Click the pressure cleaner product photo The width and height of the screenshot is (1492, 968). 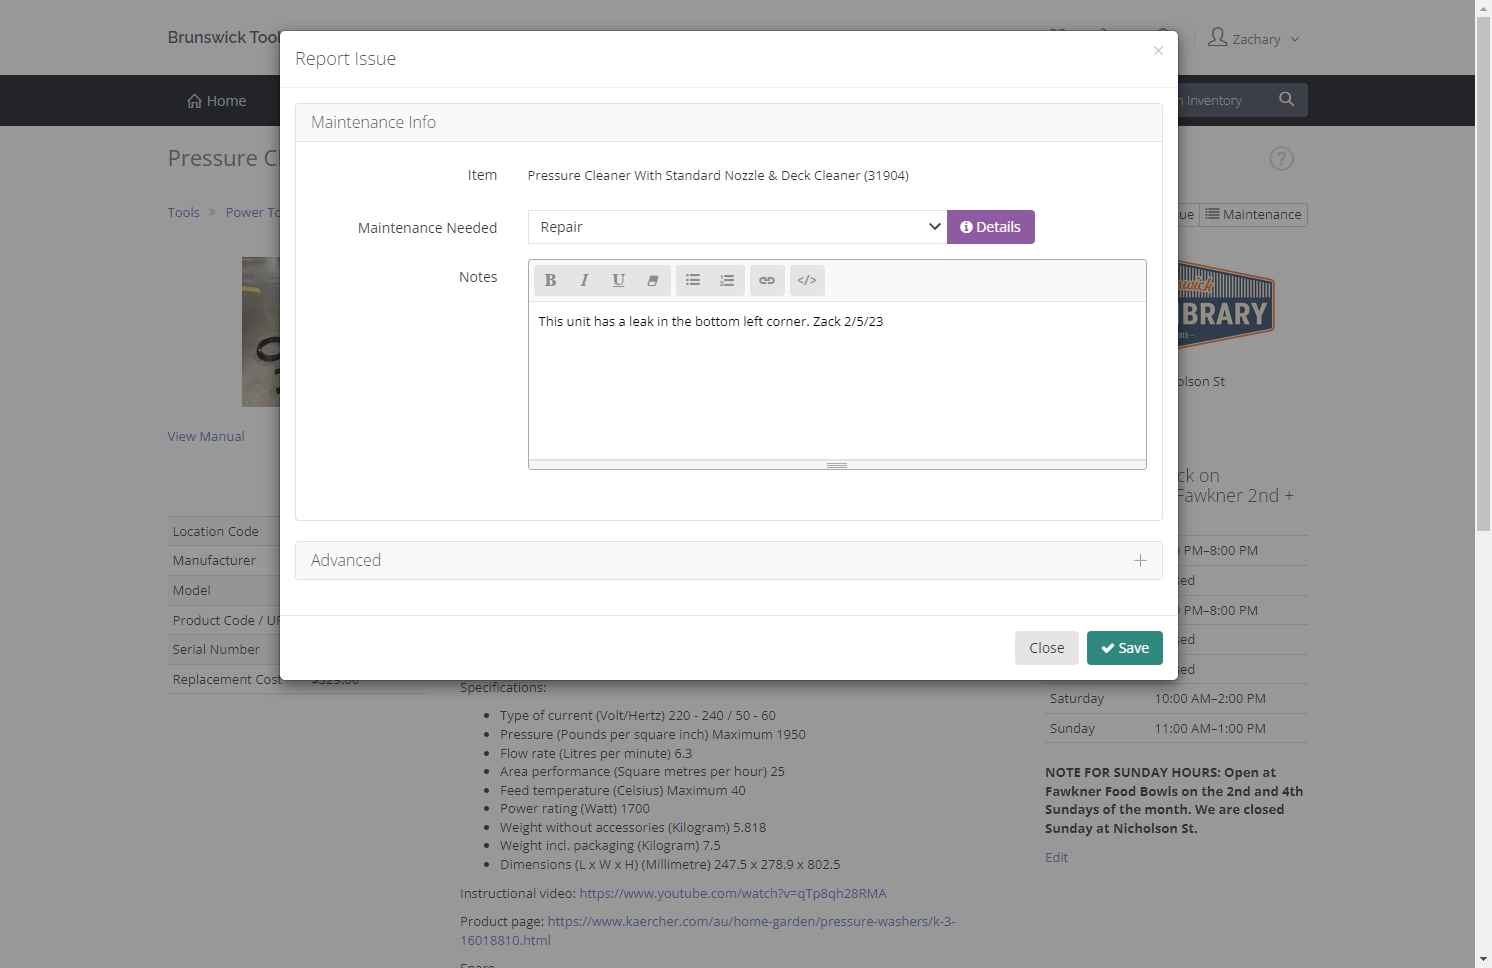click(261, 332)
